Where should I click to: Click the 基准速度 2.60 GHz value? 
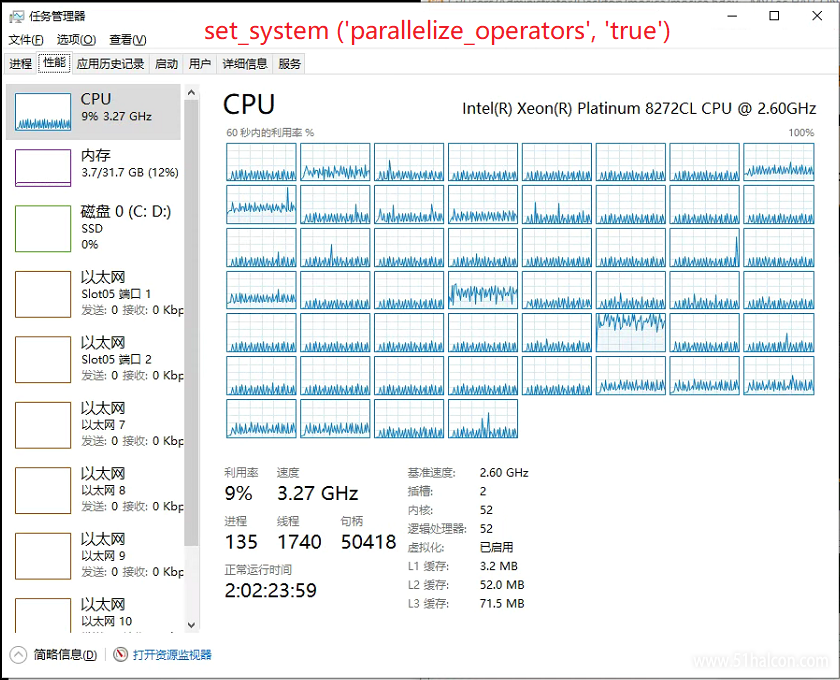tap(504, 473)
